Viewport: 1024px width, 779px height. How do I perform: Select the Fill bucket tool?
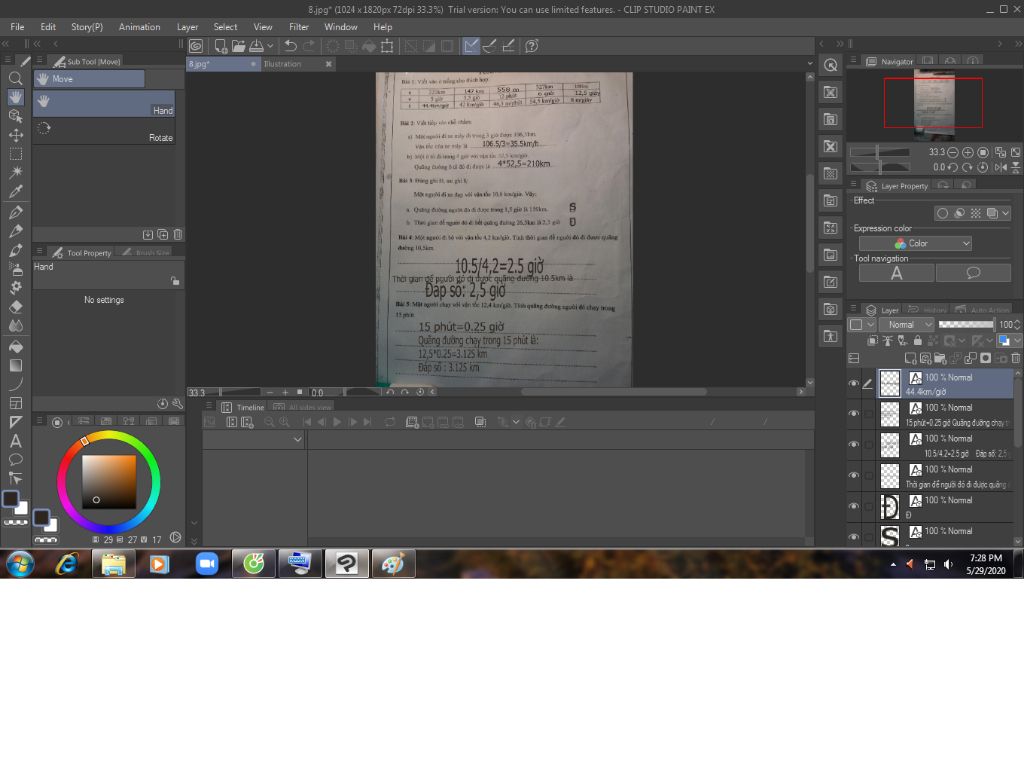point(16,346)
